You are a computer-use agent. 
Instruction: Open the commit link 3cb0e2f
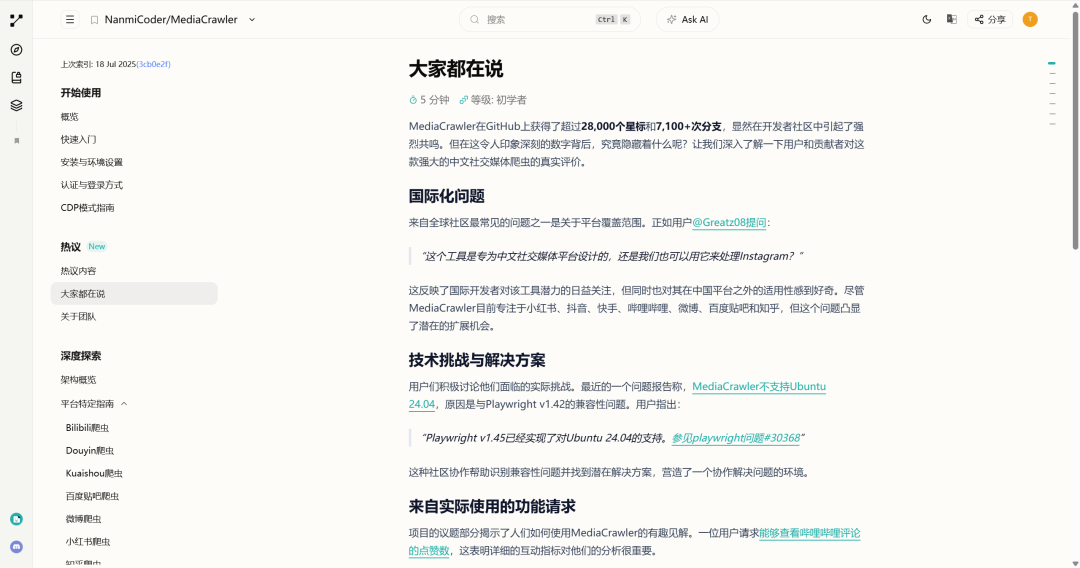[x=154, y=64]
